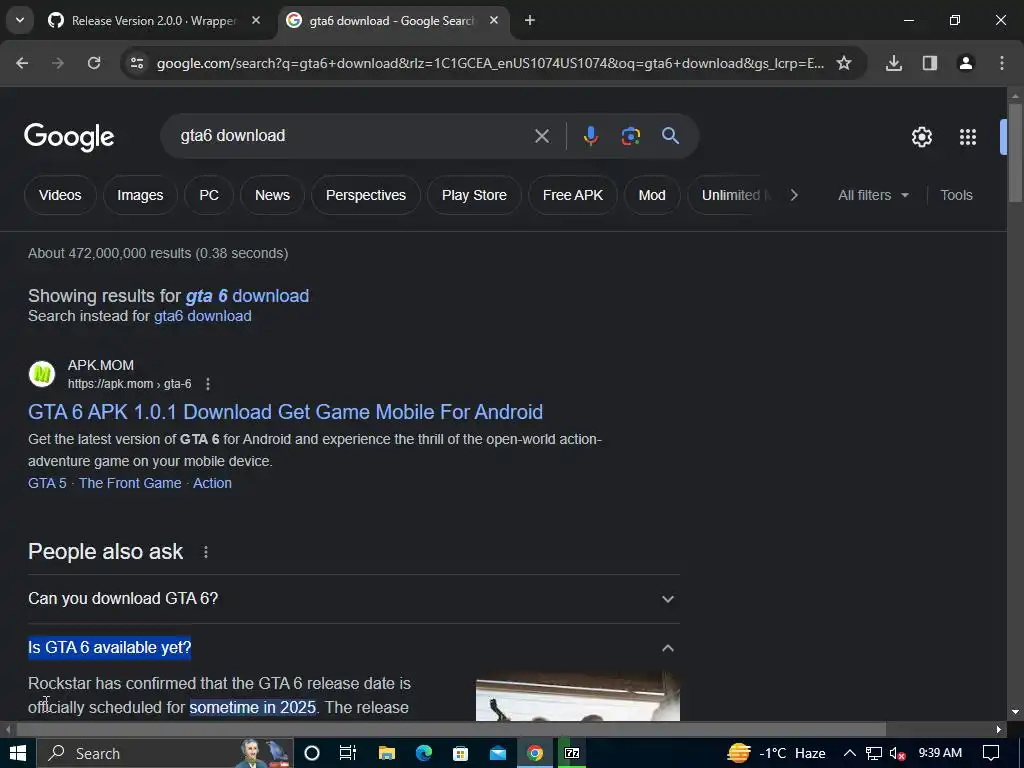This screenshot has height=768, width=1024.
Task: Click the Windows taskbar Search box
Action: 165,754
